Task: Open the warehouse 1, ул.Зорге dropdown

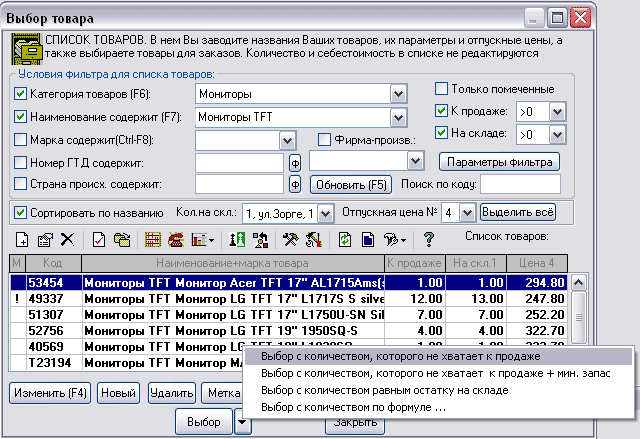Action: [325, 213]
